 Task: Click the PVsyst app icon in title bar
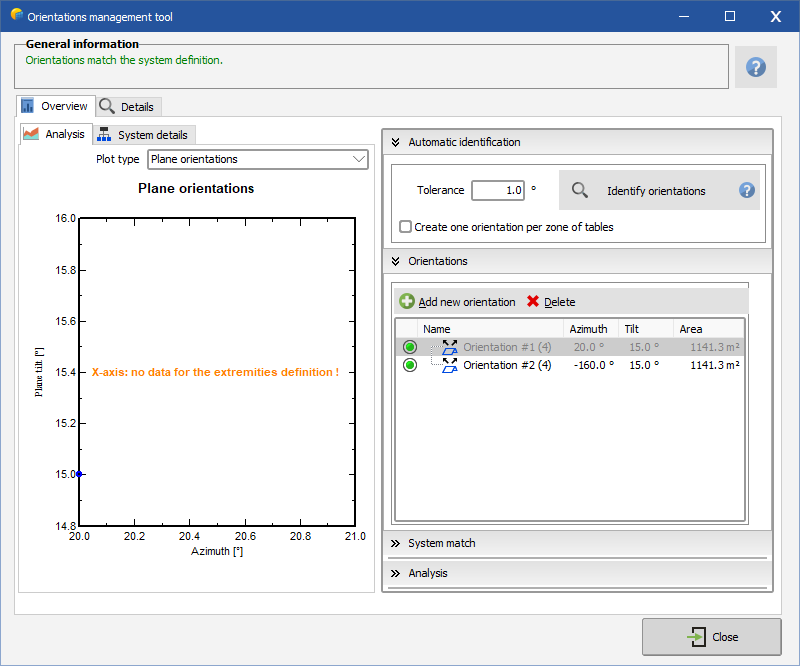point(17,15)
